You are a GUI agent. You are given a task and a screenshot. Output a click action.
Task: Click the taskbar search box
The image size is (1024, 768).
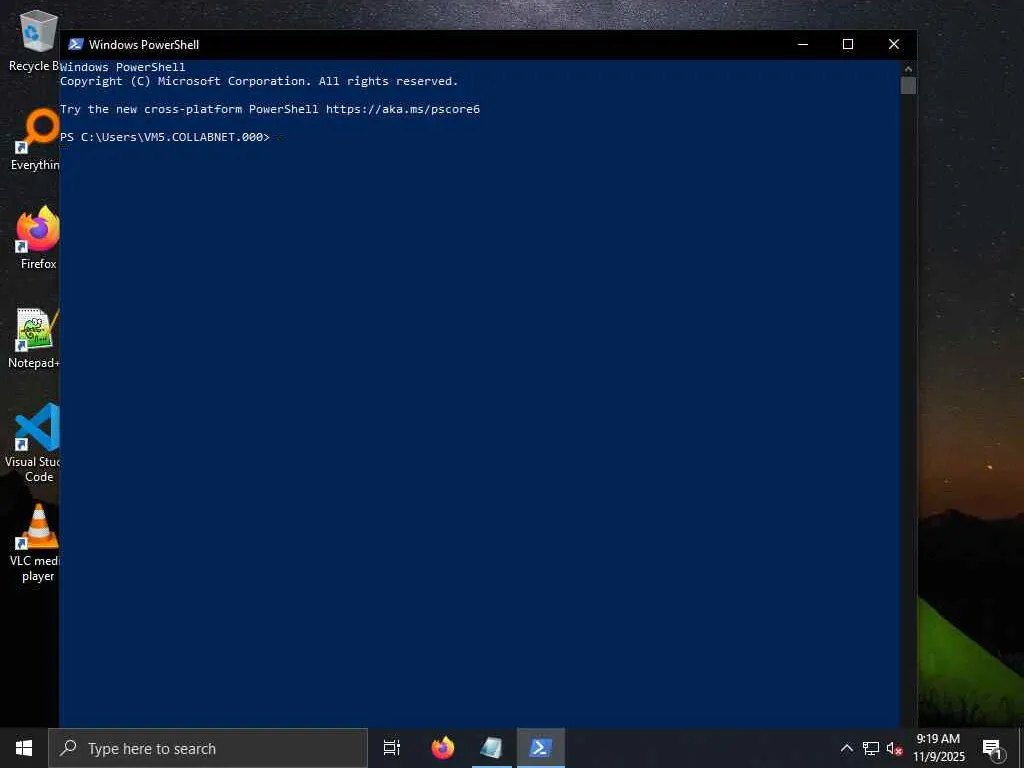point(208,748)
